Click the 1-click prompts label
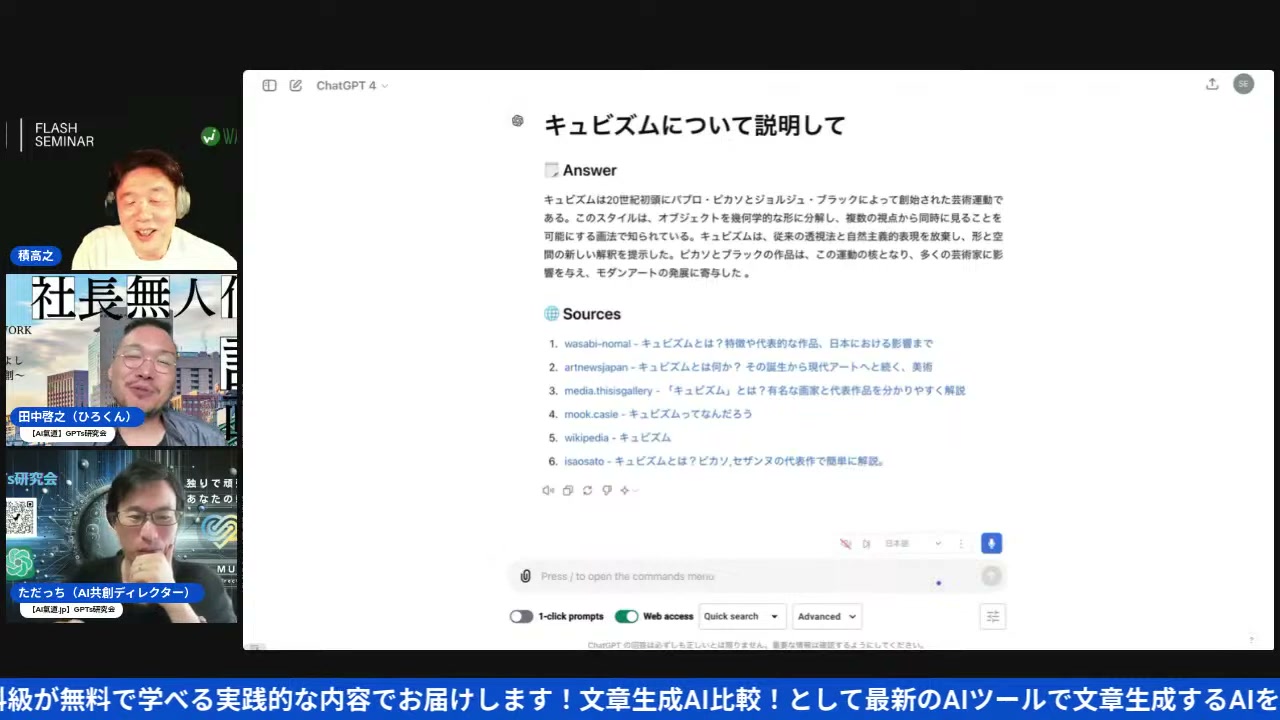 (571, 616)
